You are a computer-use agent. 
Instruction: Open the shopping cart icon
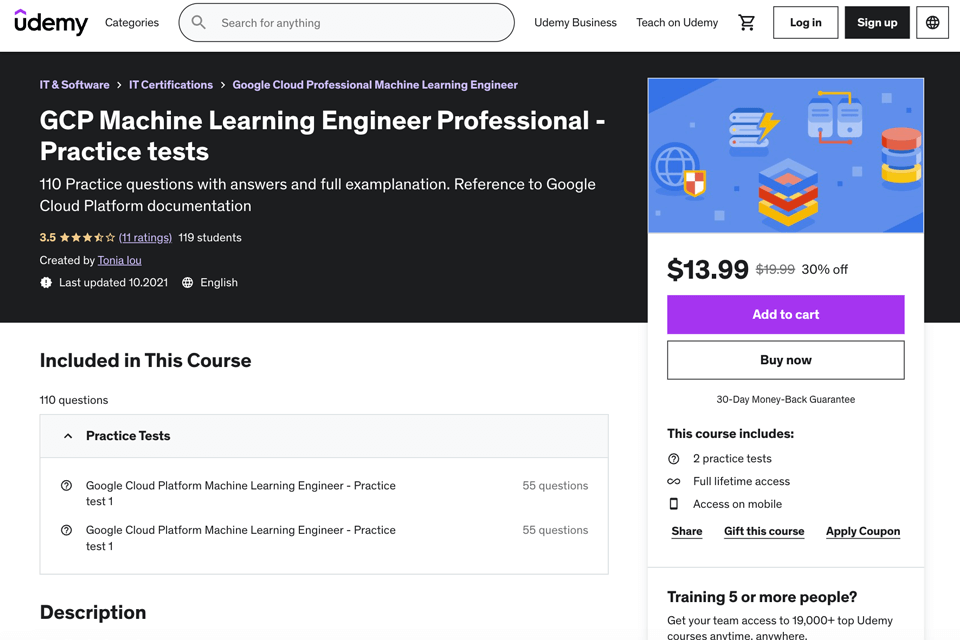[746, 23]
